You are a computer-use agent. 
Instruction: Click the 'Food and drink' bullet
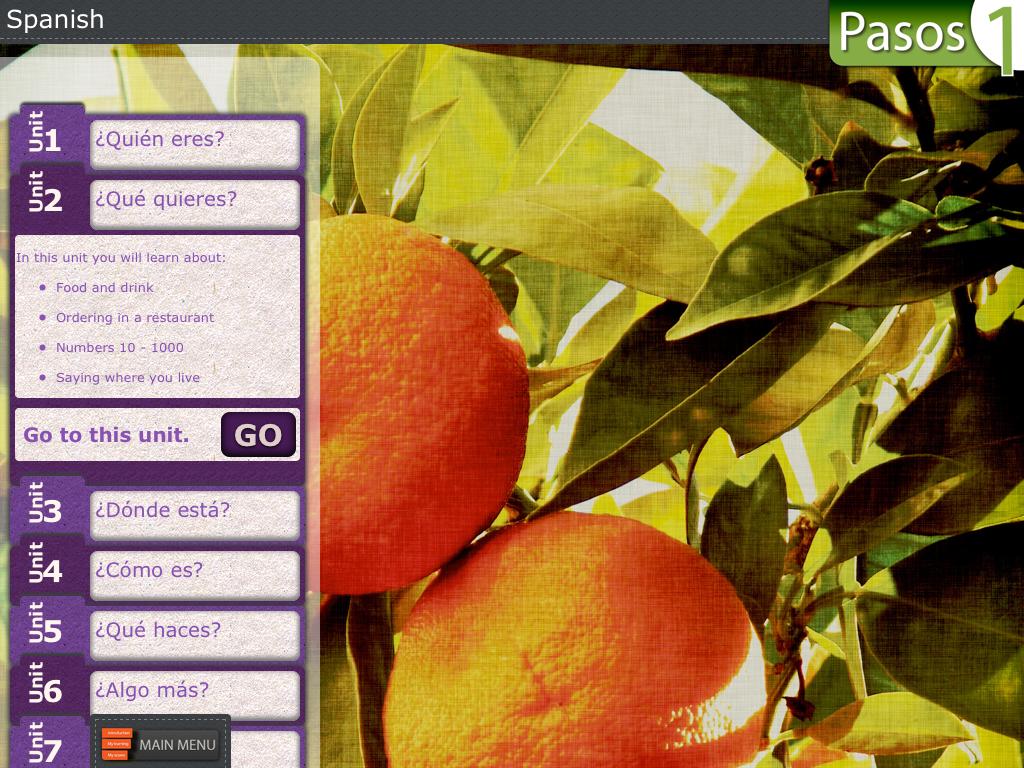(x=104, y=287)
